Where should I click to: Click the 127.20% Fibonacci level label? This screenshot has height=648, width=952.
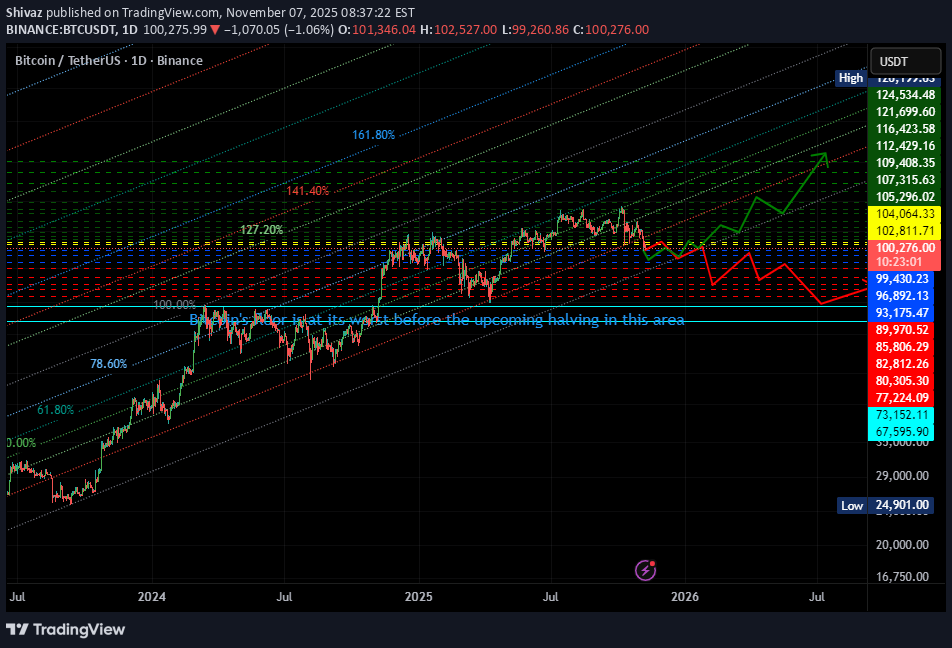(262, 230)
